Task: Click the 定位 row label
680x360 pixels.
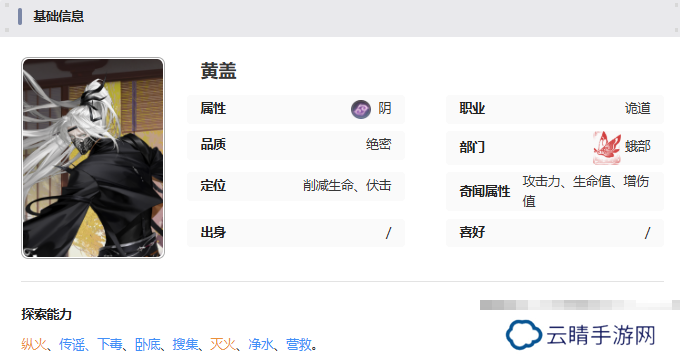Action: [x=213, y=186]
